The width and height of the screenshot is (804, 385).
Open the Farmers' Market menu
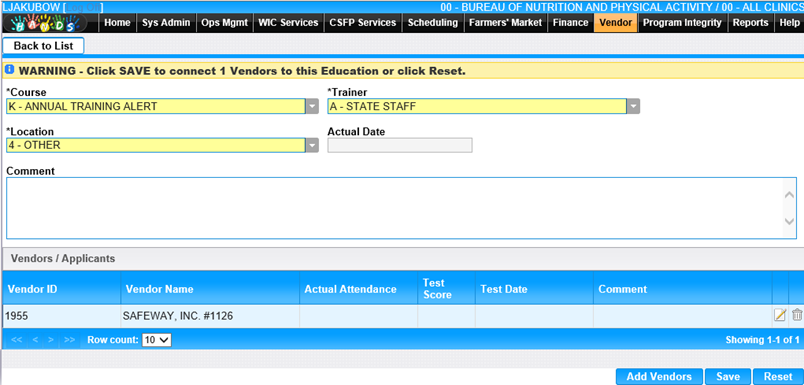505,23
